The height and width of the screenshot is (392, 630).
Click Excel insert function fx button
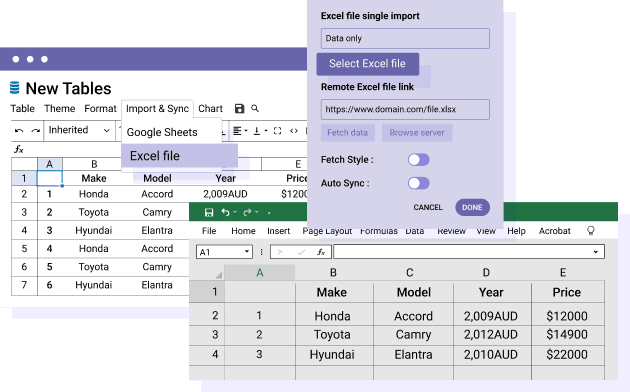pyautogui.click(x=321, y=252)
